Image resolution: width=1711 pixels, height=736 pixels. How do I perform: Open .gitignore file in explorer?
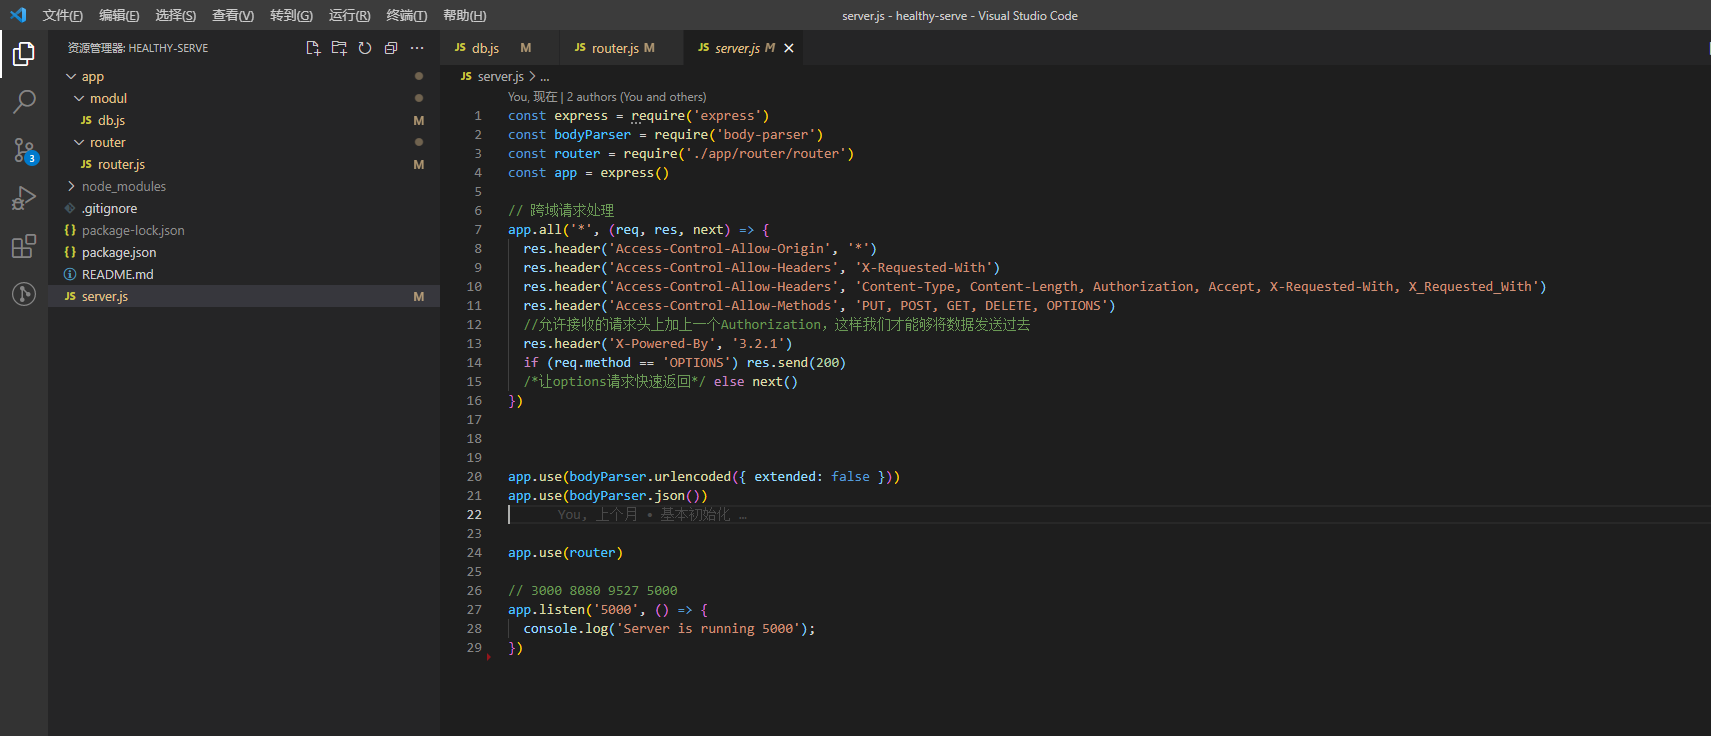[x=244, y=208]
